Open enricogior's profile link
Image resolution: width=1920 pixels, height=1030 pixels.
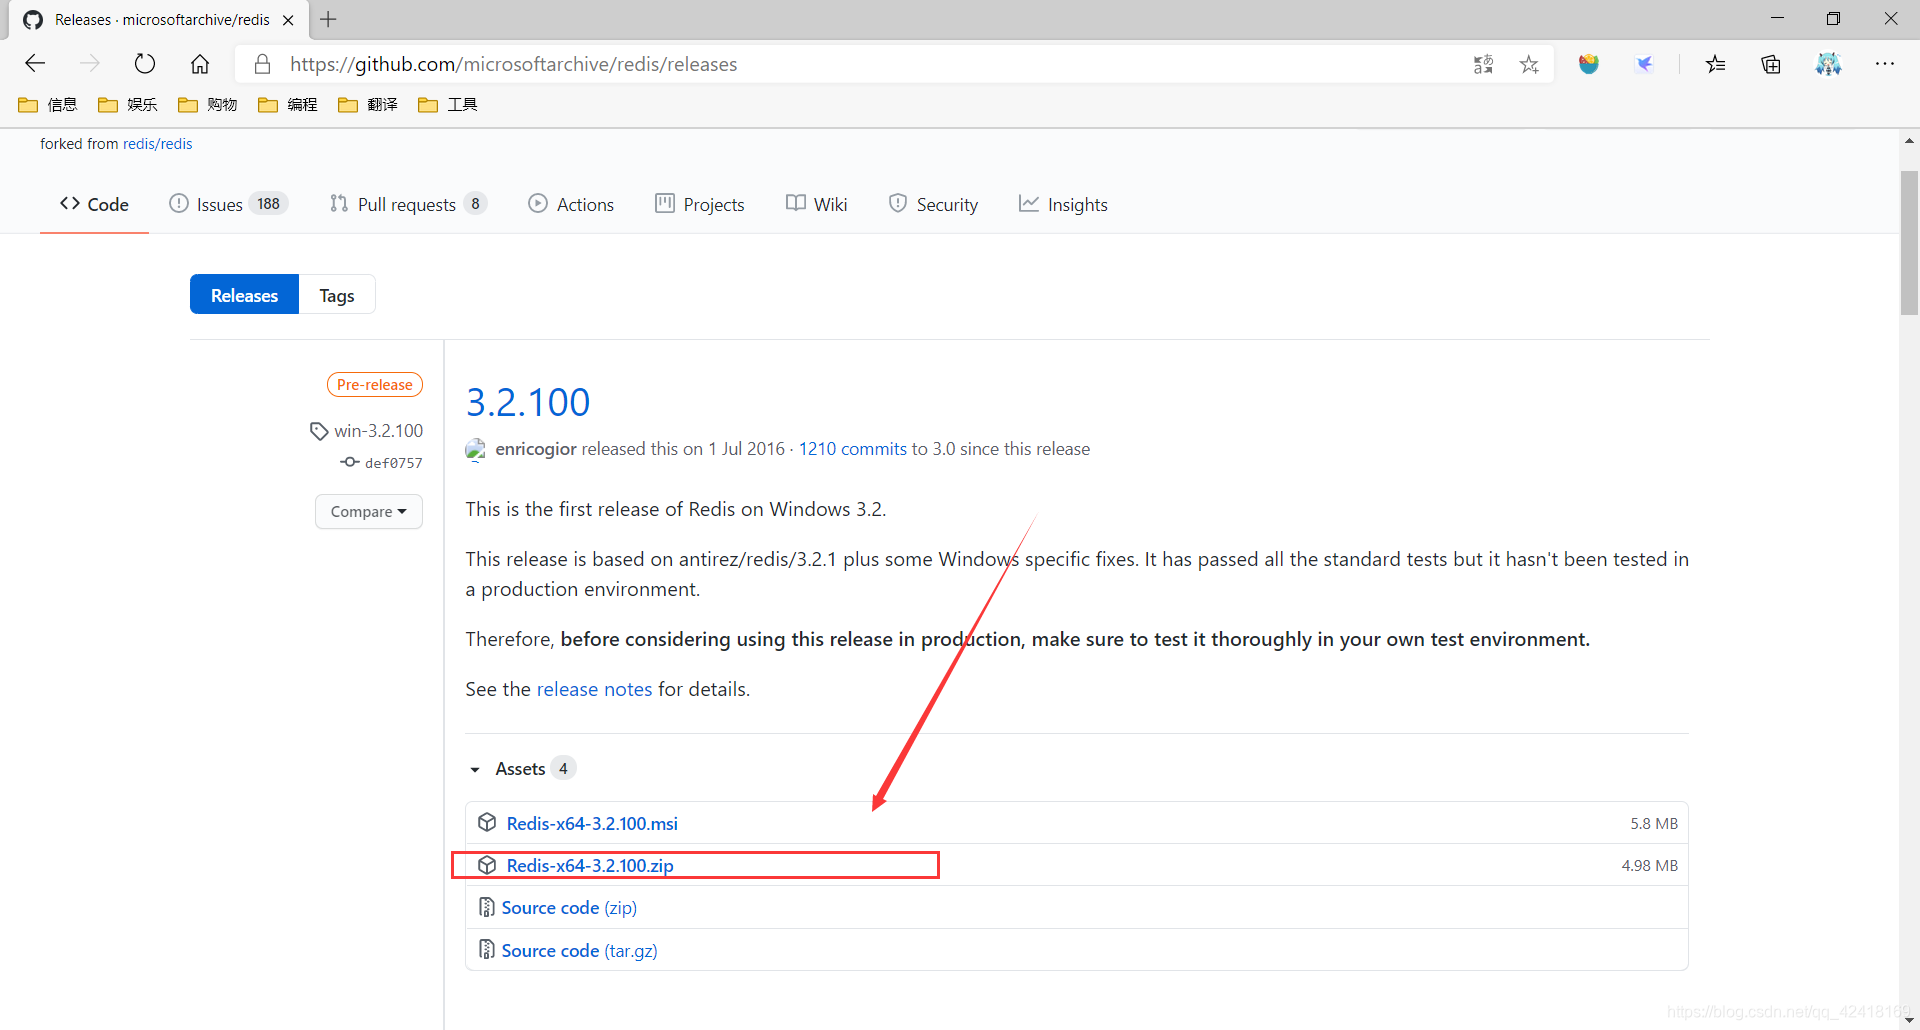coord(535,449)
